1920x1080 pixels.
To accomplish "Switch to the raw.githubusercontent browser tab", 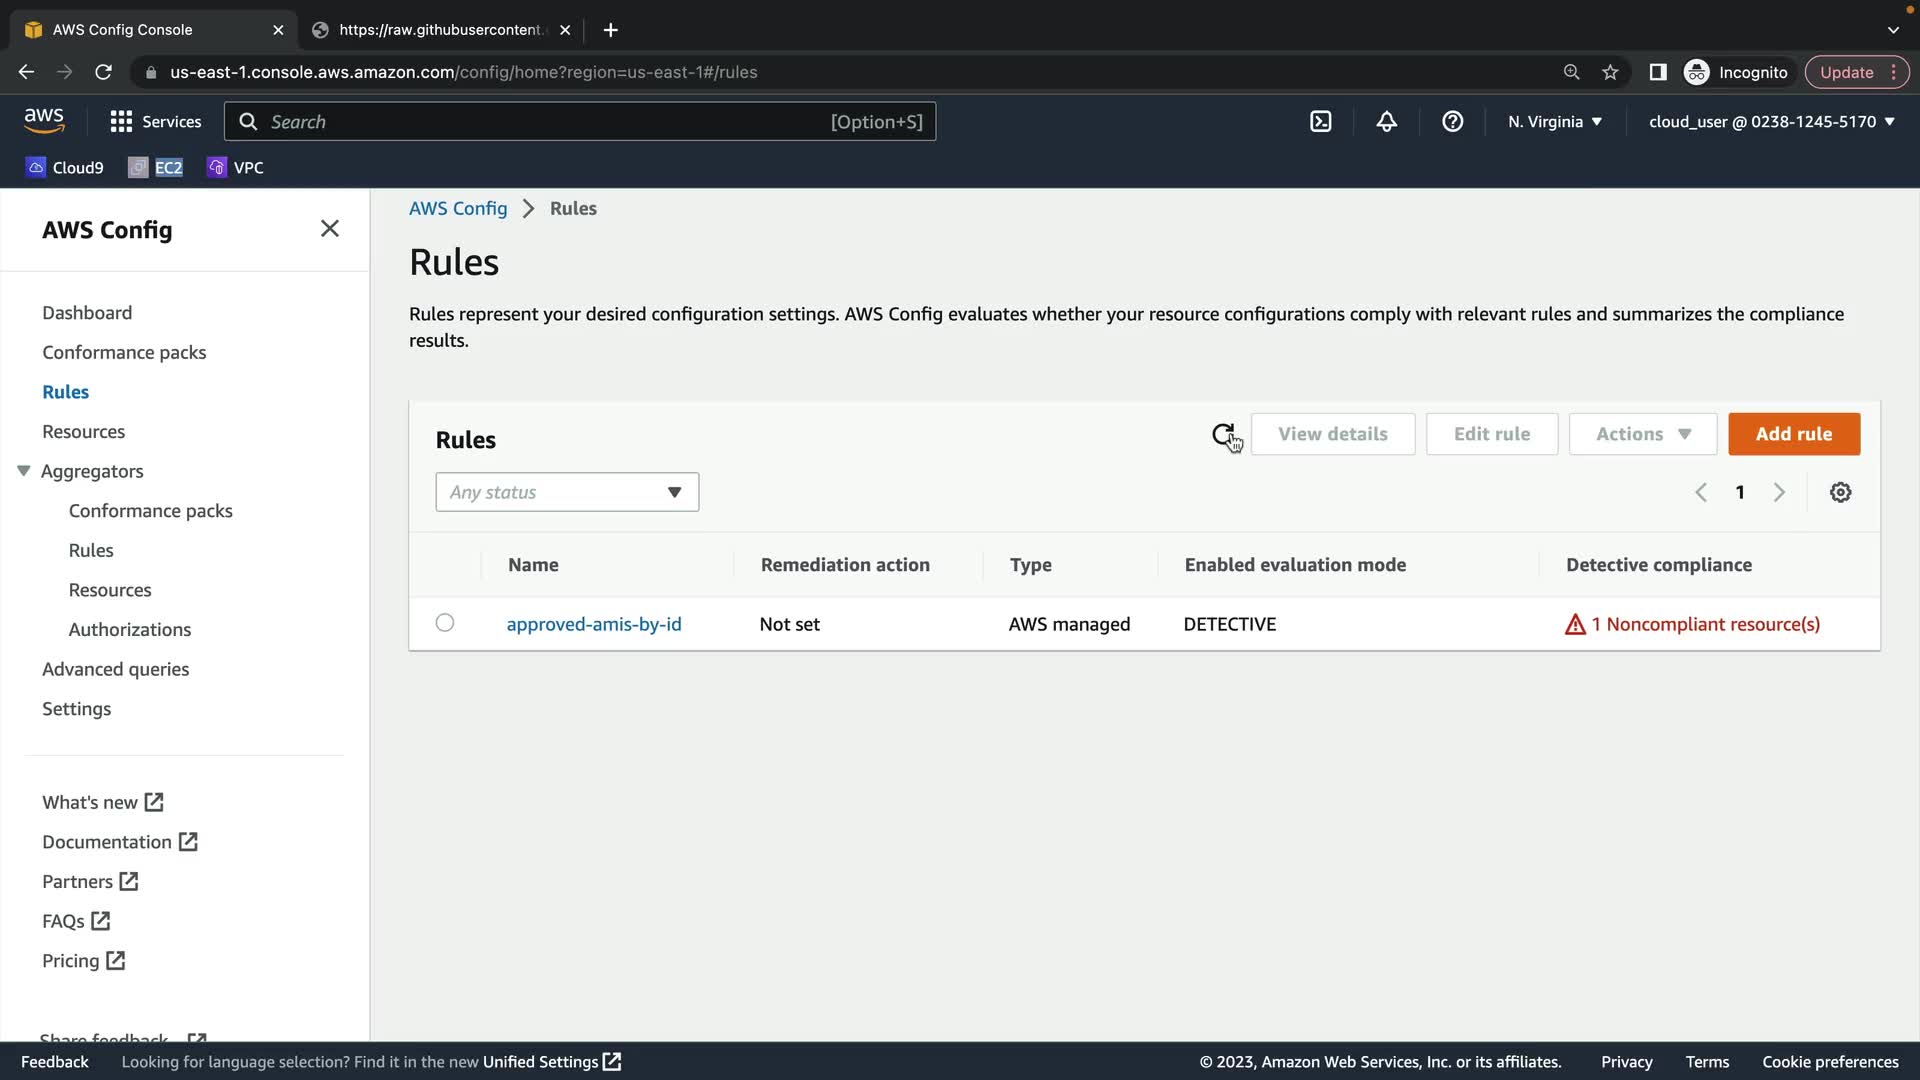I will point(440,30).
